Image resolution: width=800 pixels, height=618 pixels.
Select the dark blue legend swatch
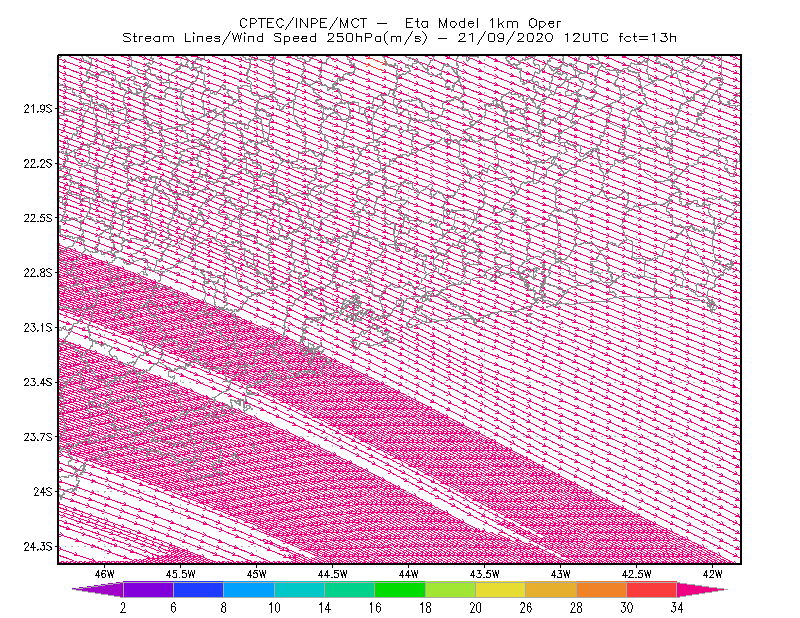click(x=198, y=589)
